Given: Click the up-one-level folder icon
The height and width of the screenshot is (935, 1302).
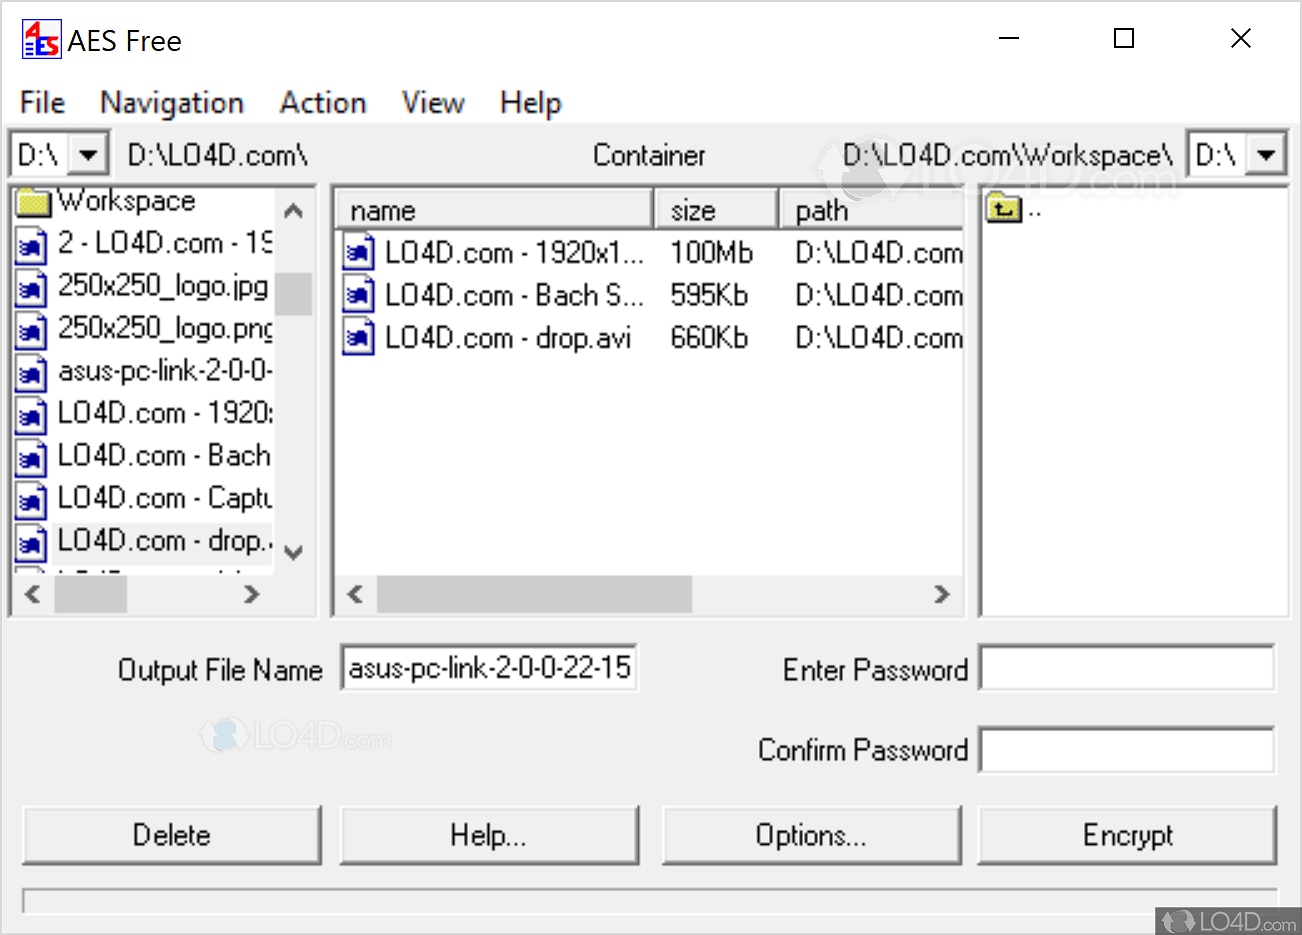Looking at the screenshot, I should (1003, 208).
